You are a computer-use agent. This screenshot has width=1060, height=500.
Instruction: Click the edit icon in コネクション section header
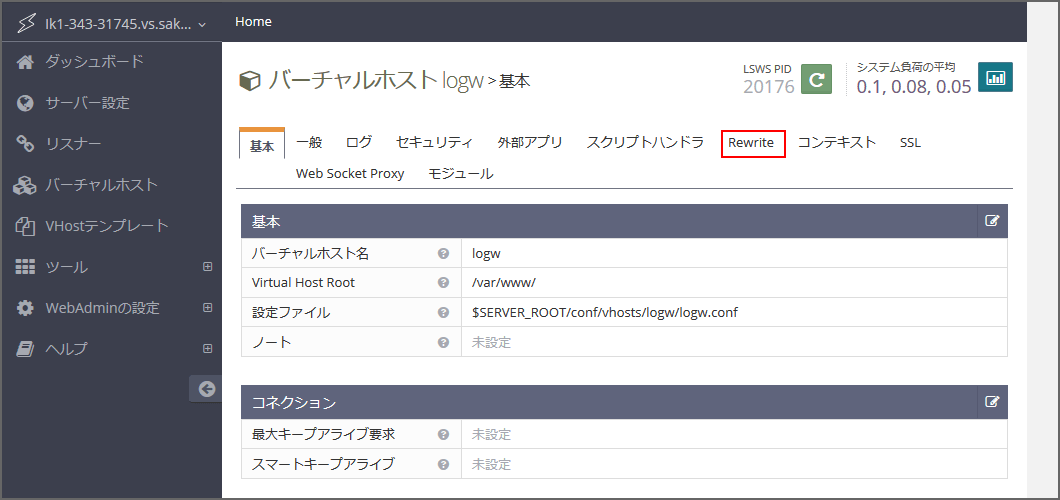click(992, 402)
